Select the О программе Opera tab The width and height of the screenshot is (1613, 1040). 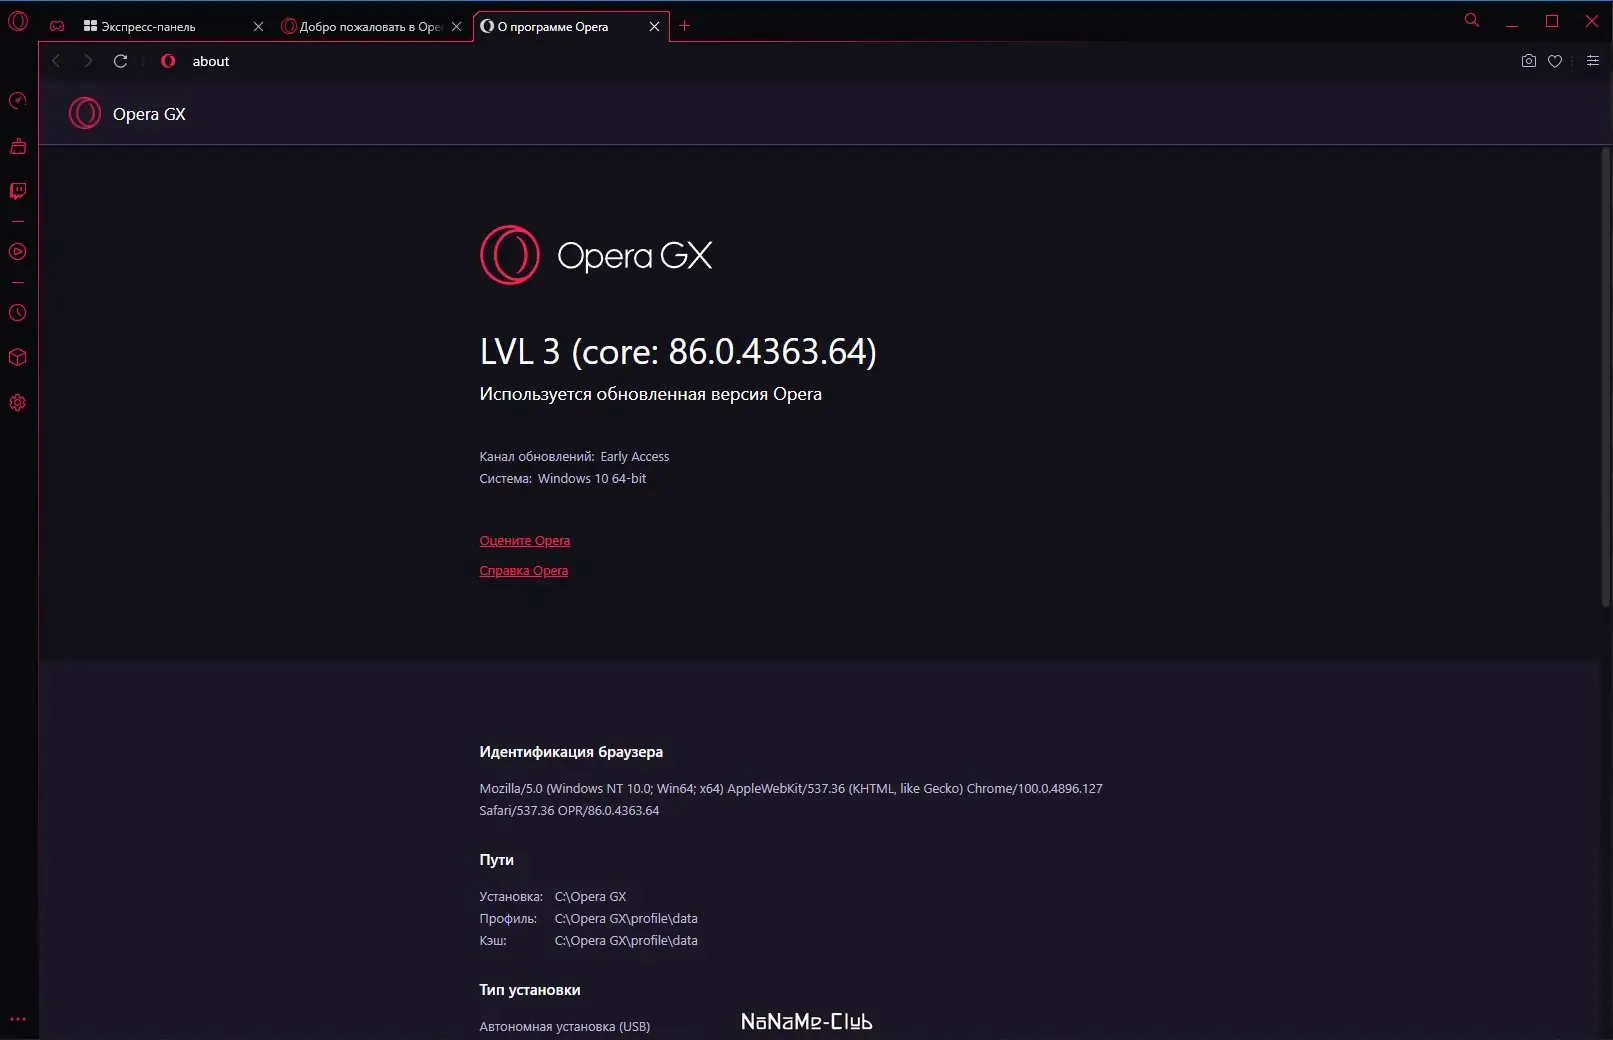point(571,27)
